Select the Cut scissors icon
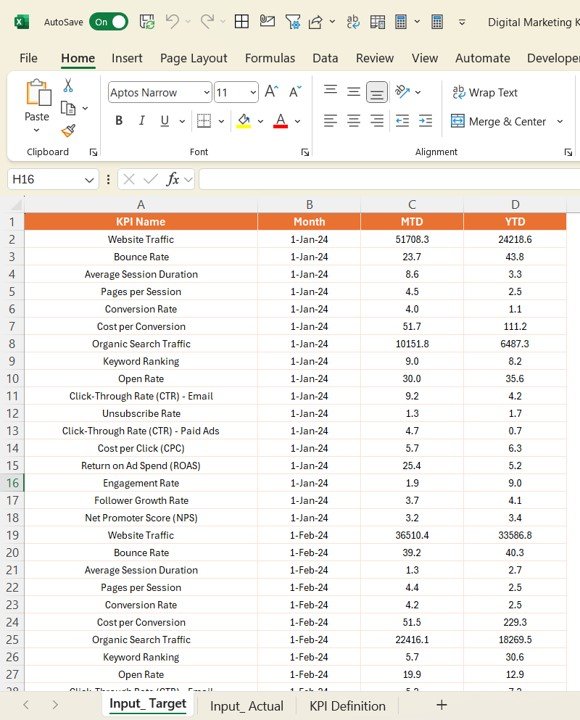The image size is (580, 720). pyautogui.click(x=68, y=85)
